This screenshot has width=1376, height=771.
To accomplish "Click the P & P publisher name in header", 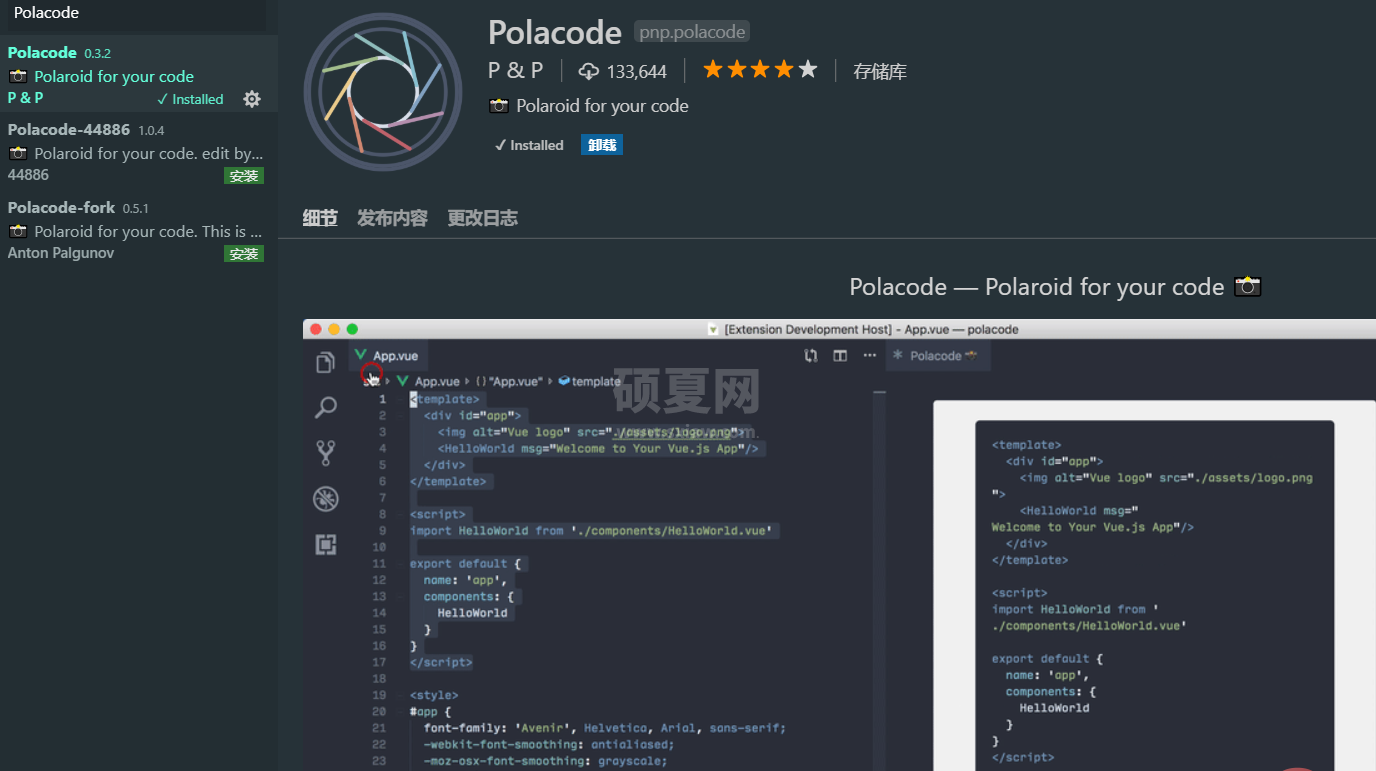I will pos(515,70).
